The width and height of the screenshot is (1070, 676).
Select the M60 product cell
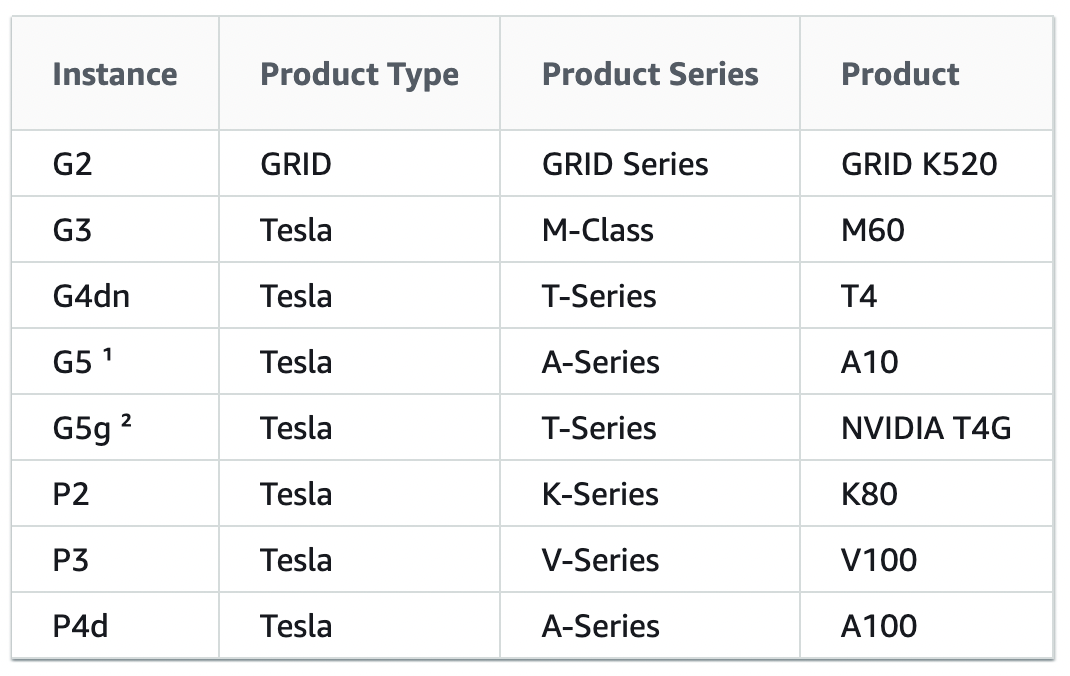click(x=873, y=230)
